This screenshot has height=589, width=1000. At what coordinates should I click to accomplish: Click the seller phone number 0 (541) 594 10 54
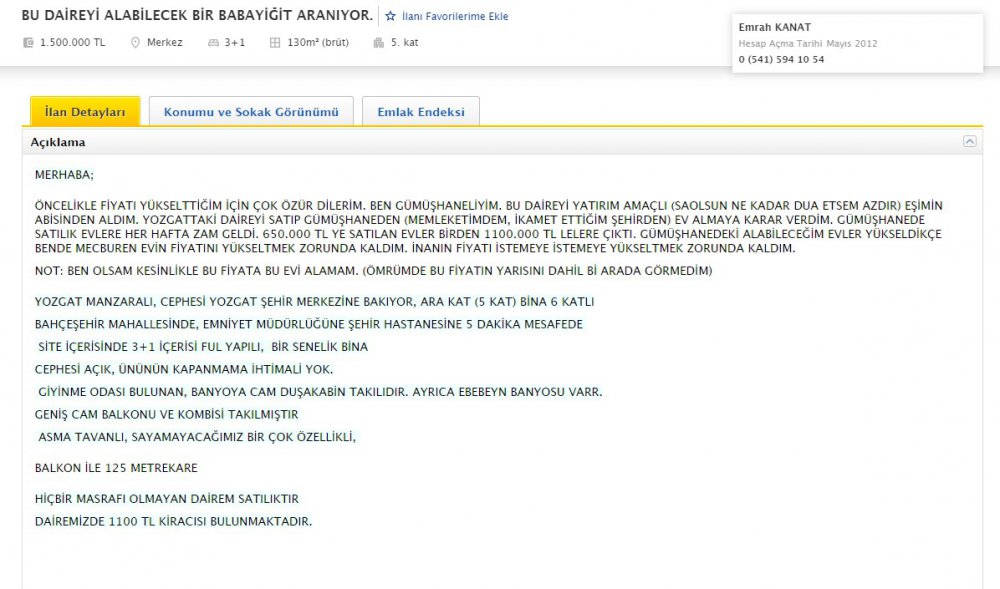781,59
